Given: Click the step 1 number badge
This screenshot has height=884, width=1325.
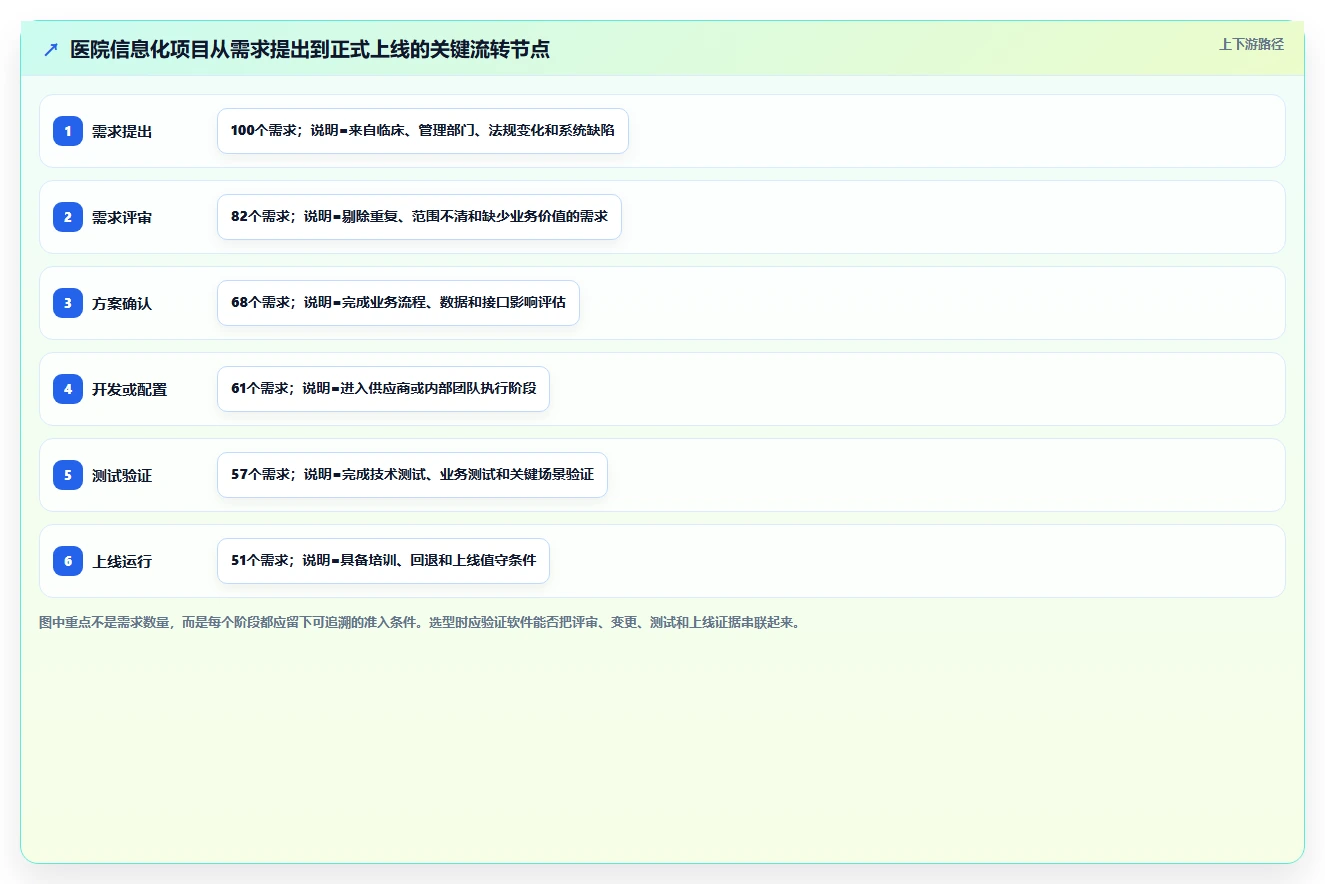Looking at the screenshot, I should click(x=68, y=131).
